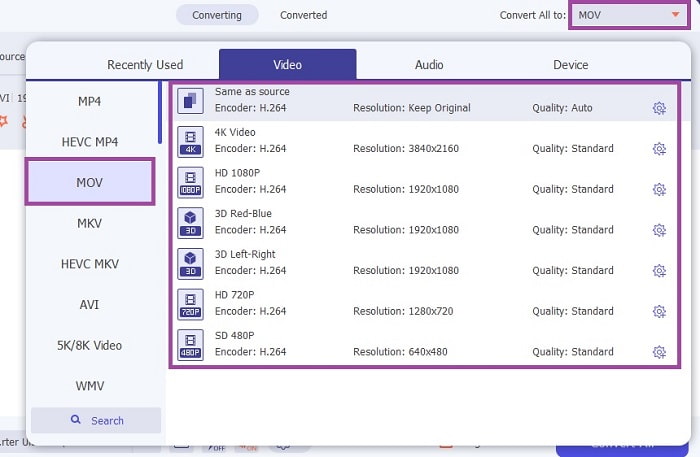Select the Converting tab button
This screenshot has width=700, height=457.
point(217,15)
